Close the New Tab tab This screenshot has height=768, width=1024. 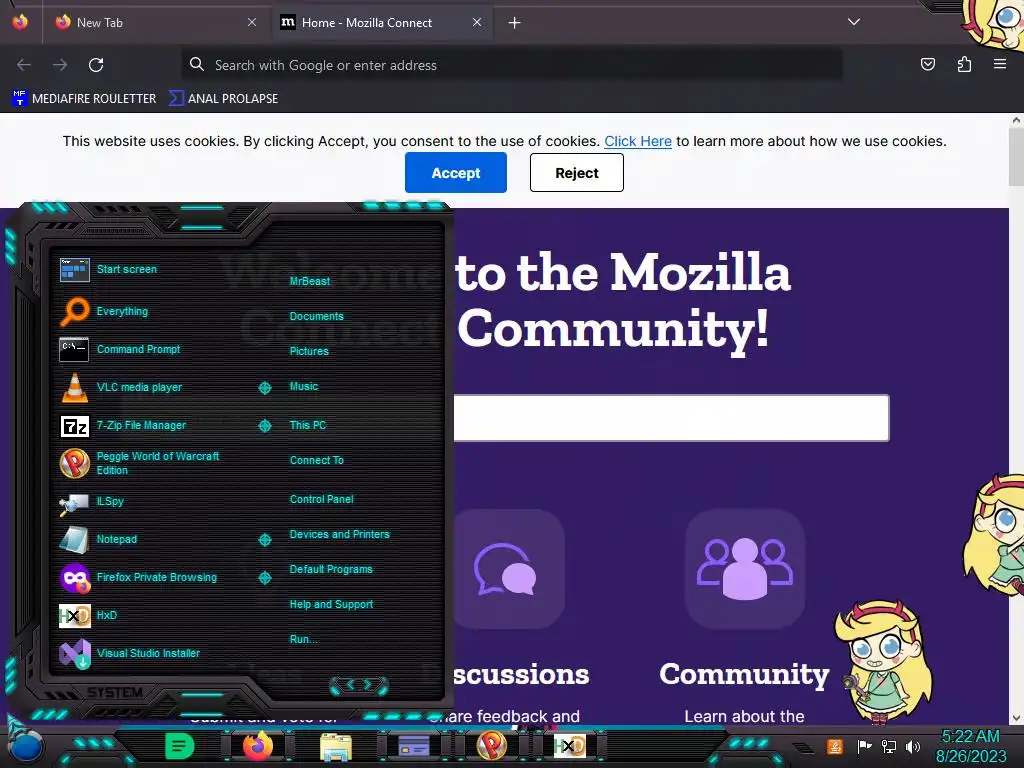click(251, 22)
